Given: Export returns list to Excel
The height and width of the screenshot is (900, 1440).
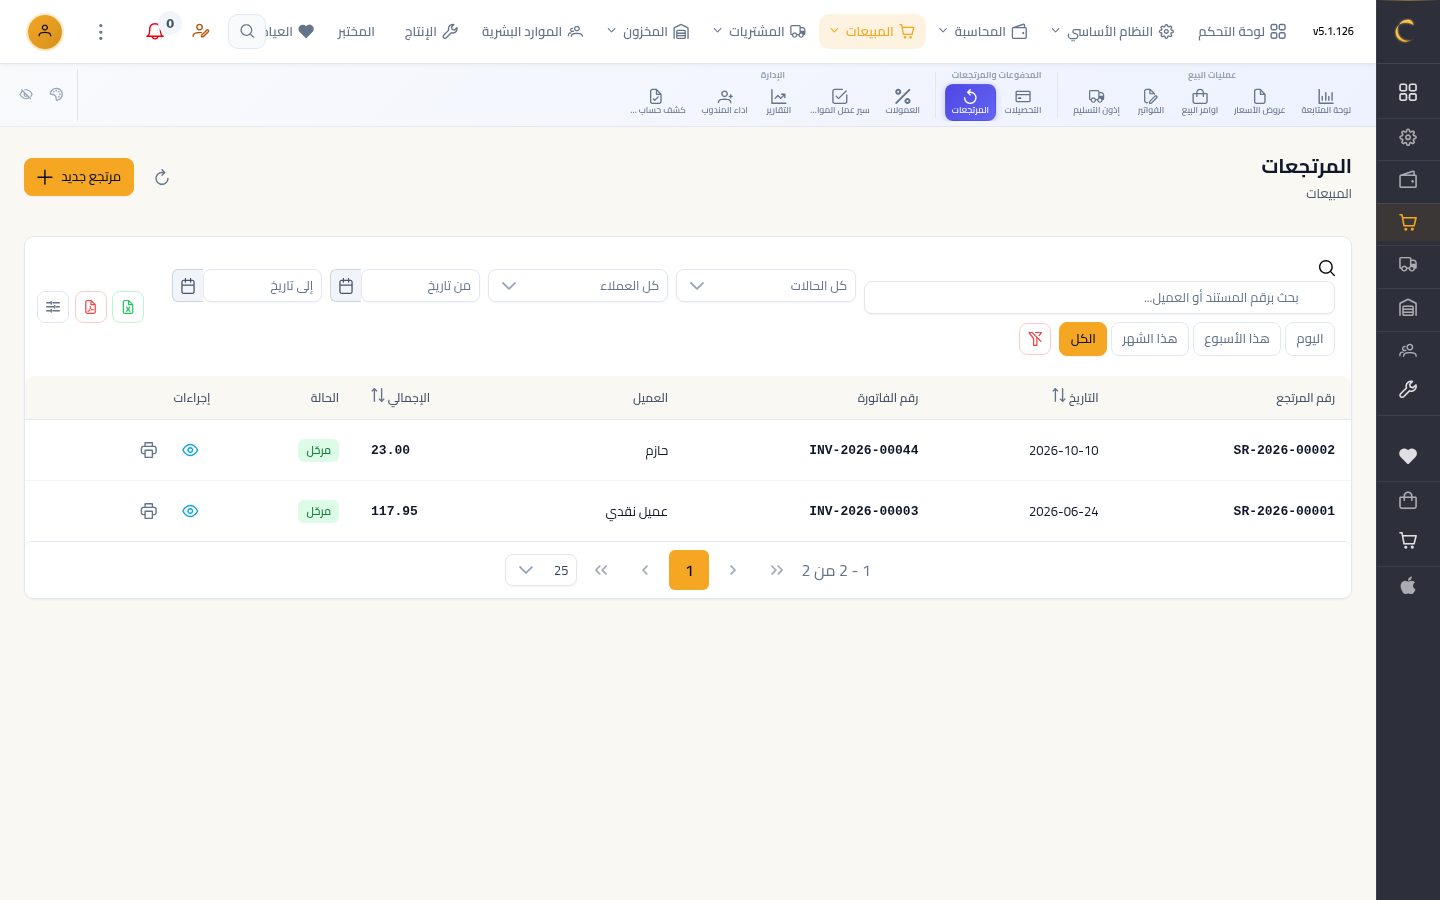Looking at the screenshot, I should pyautogui.click(x=128, y=307).
